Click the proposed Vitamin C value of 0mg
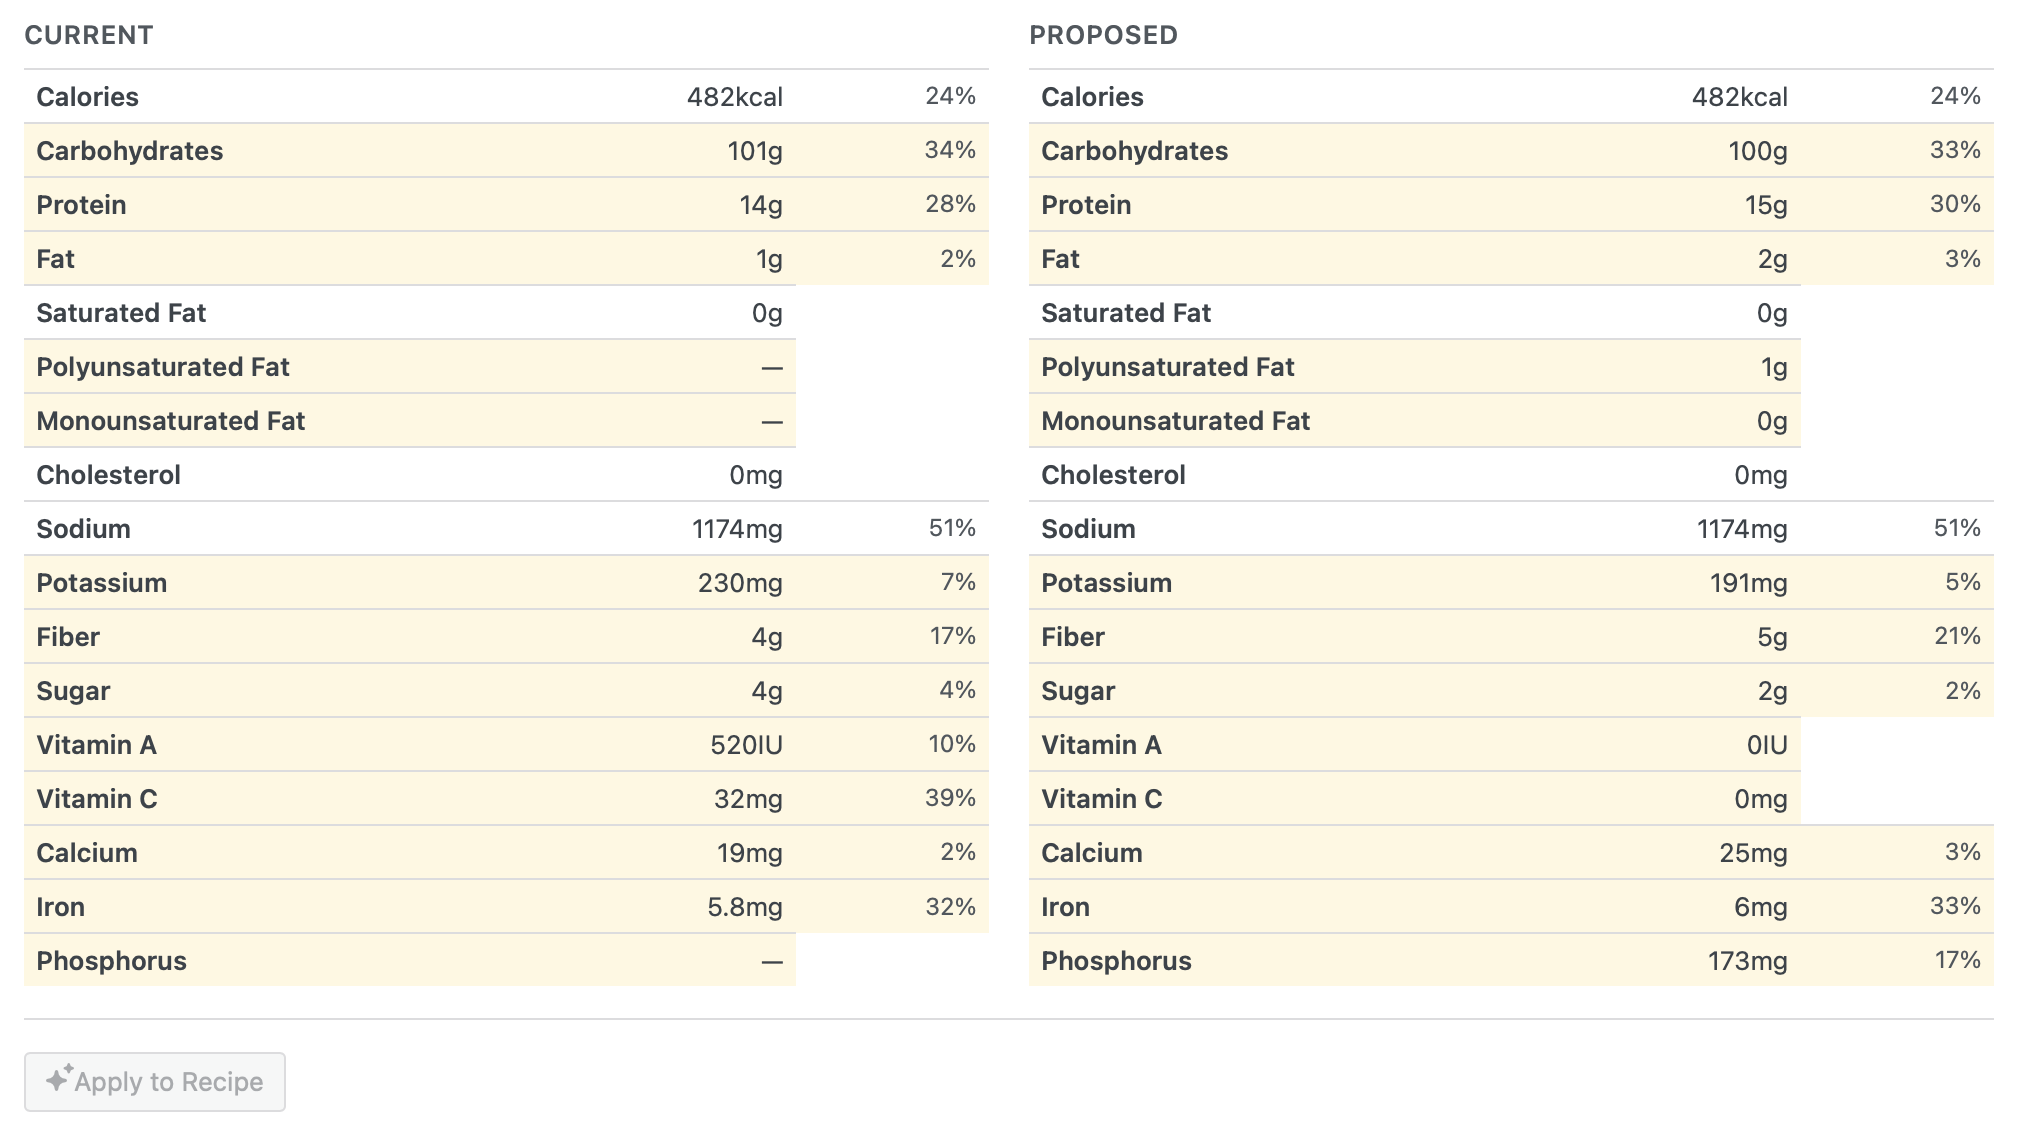Image resolution: width=2022 pixels, height=1140 pixels. coord(1760,799)
